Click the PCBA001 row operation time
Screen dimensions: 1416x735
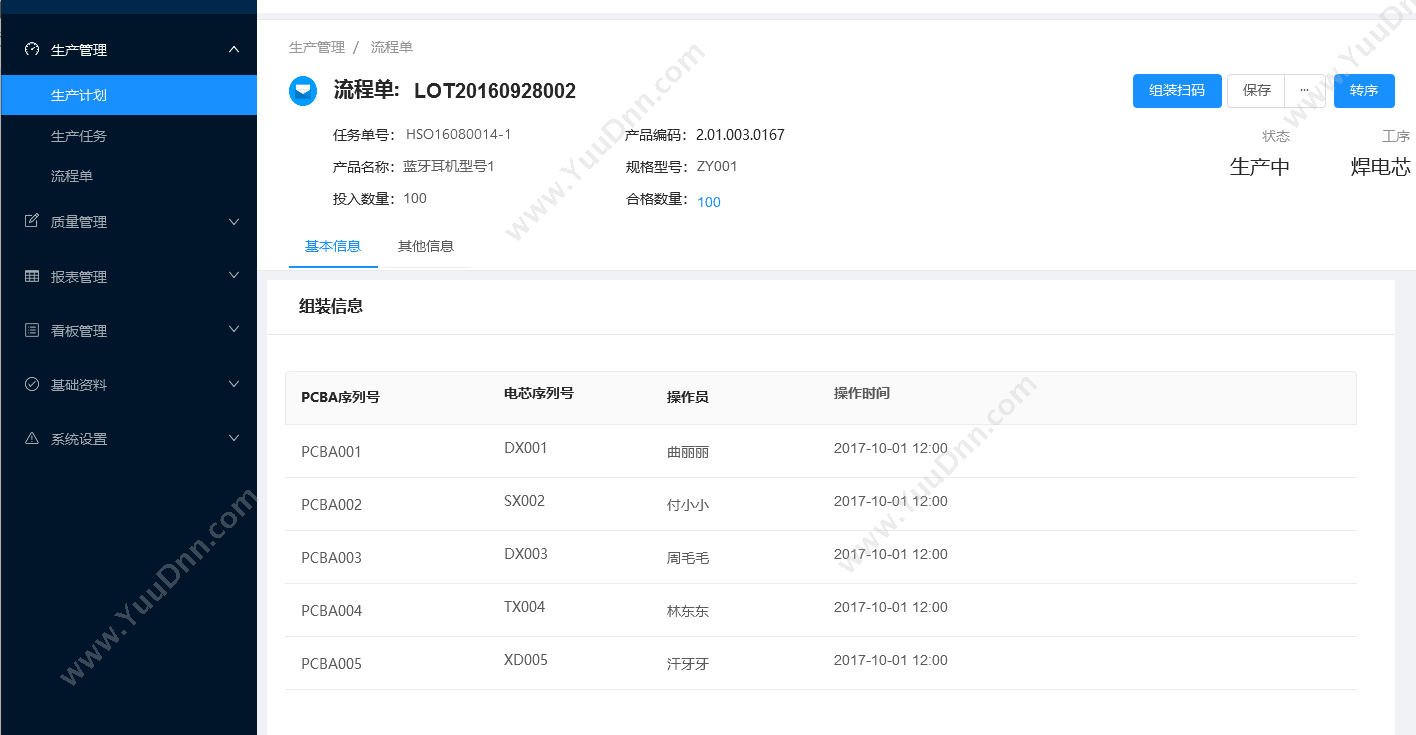pos(891,448)
